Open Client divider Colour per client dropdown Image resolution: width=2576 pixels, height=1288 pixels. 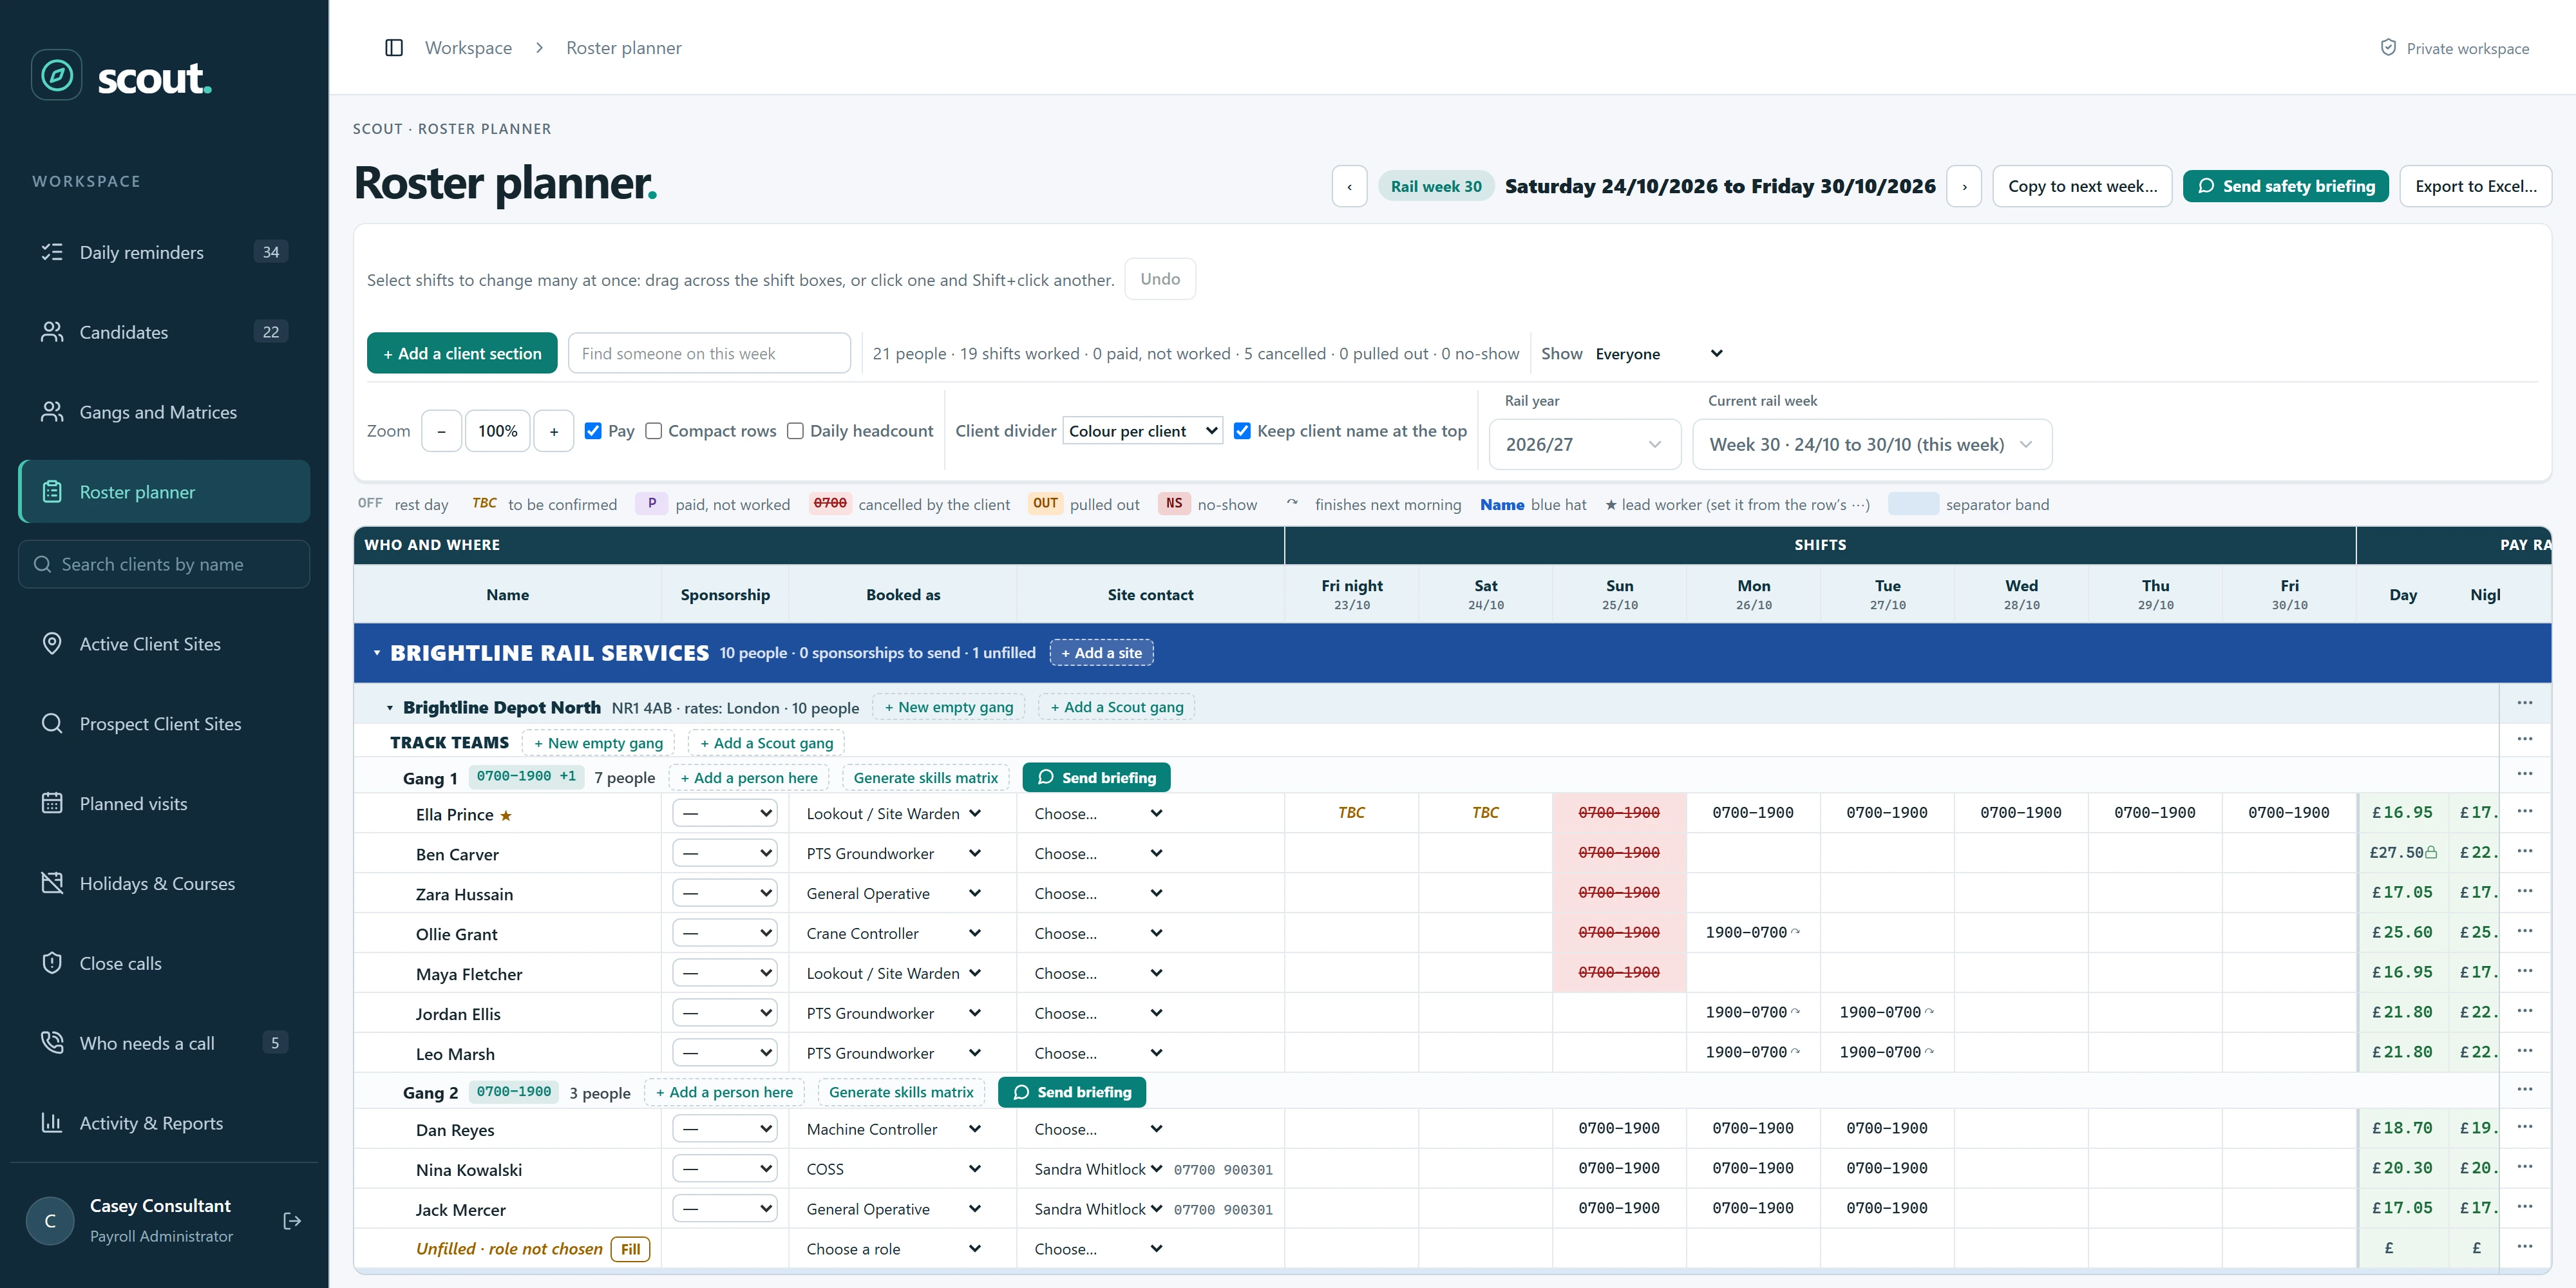point(1143,431)
